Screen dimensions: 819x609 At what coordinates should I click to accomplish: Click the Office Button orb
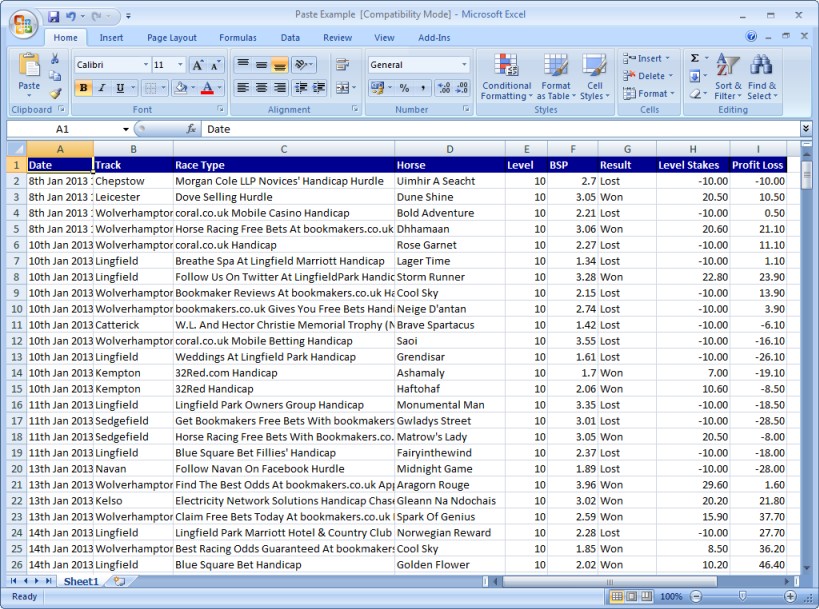[21, 24]
